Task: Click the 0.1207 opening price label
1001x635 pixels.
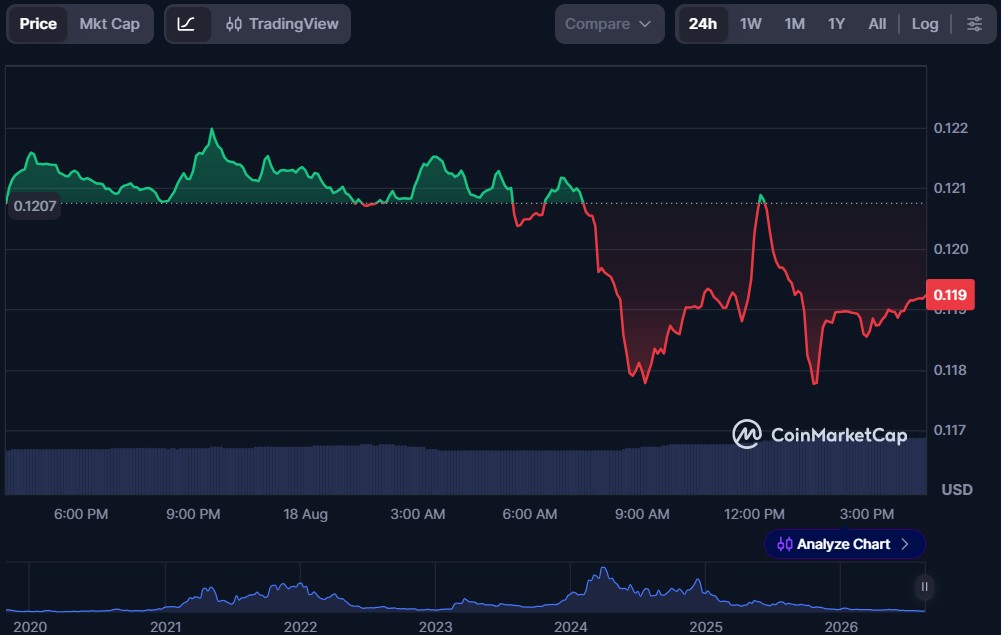Action: (x=34, y=206)
